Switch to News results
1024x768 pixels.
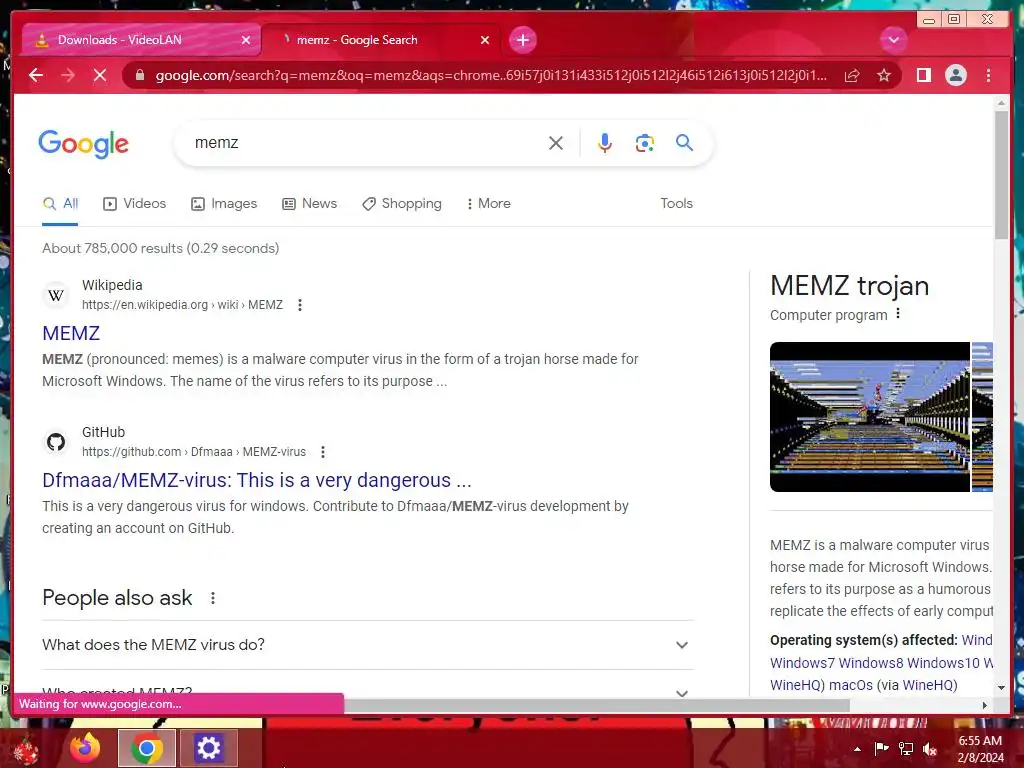coord(310,204)
